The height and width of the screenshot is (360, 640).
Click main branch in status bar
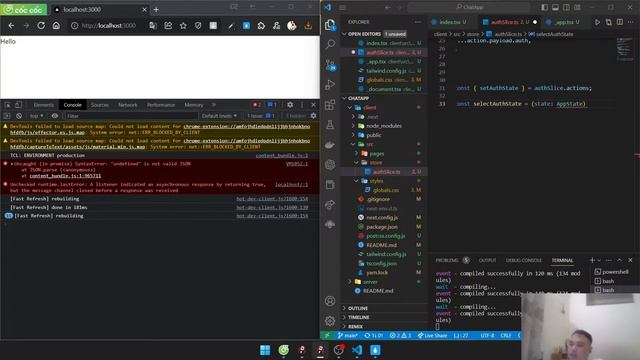point(347,336)
